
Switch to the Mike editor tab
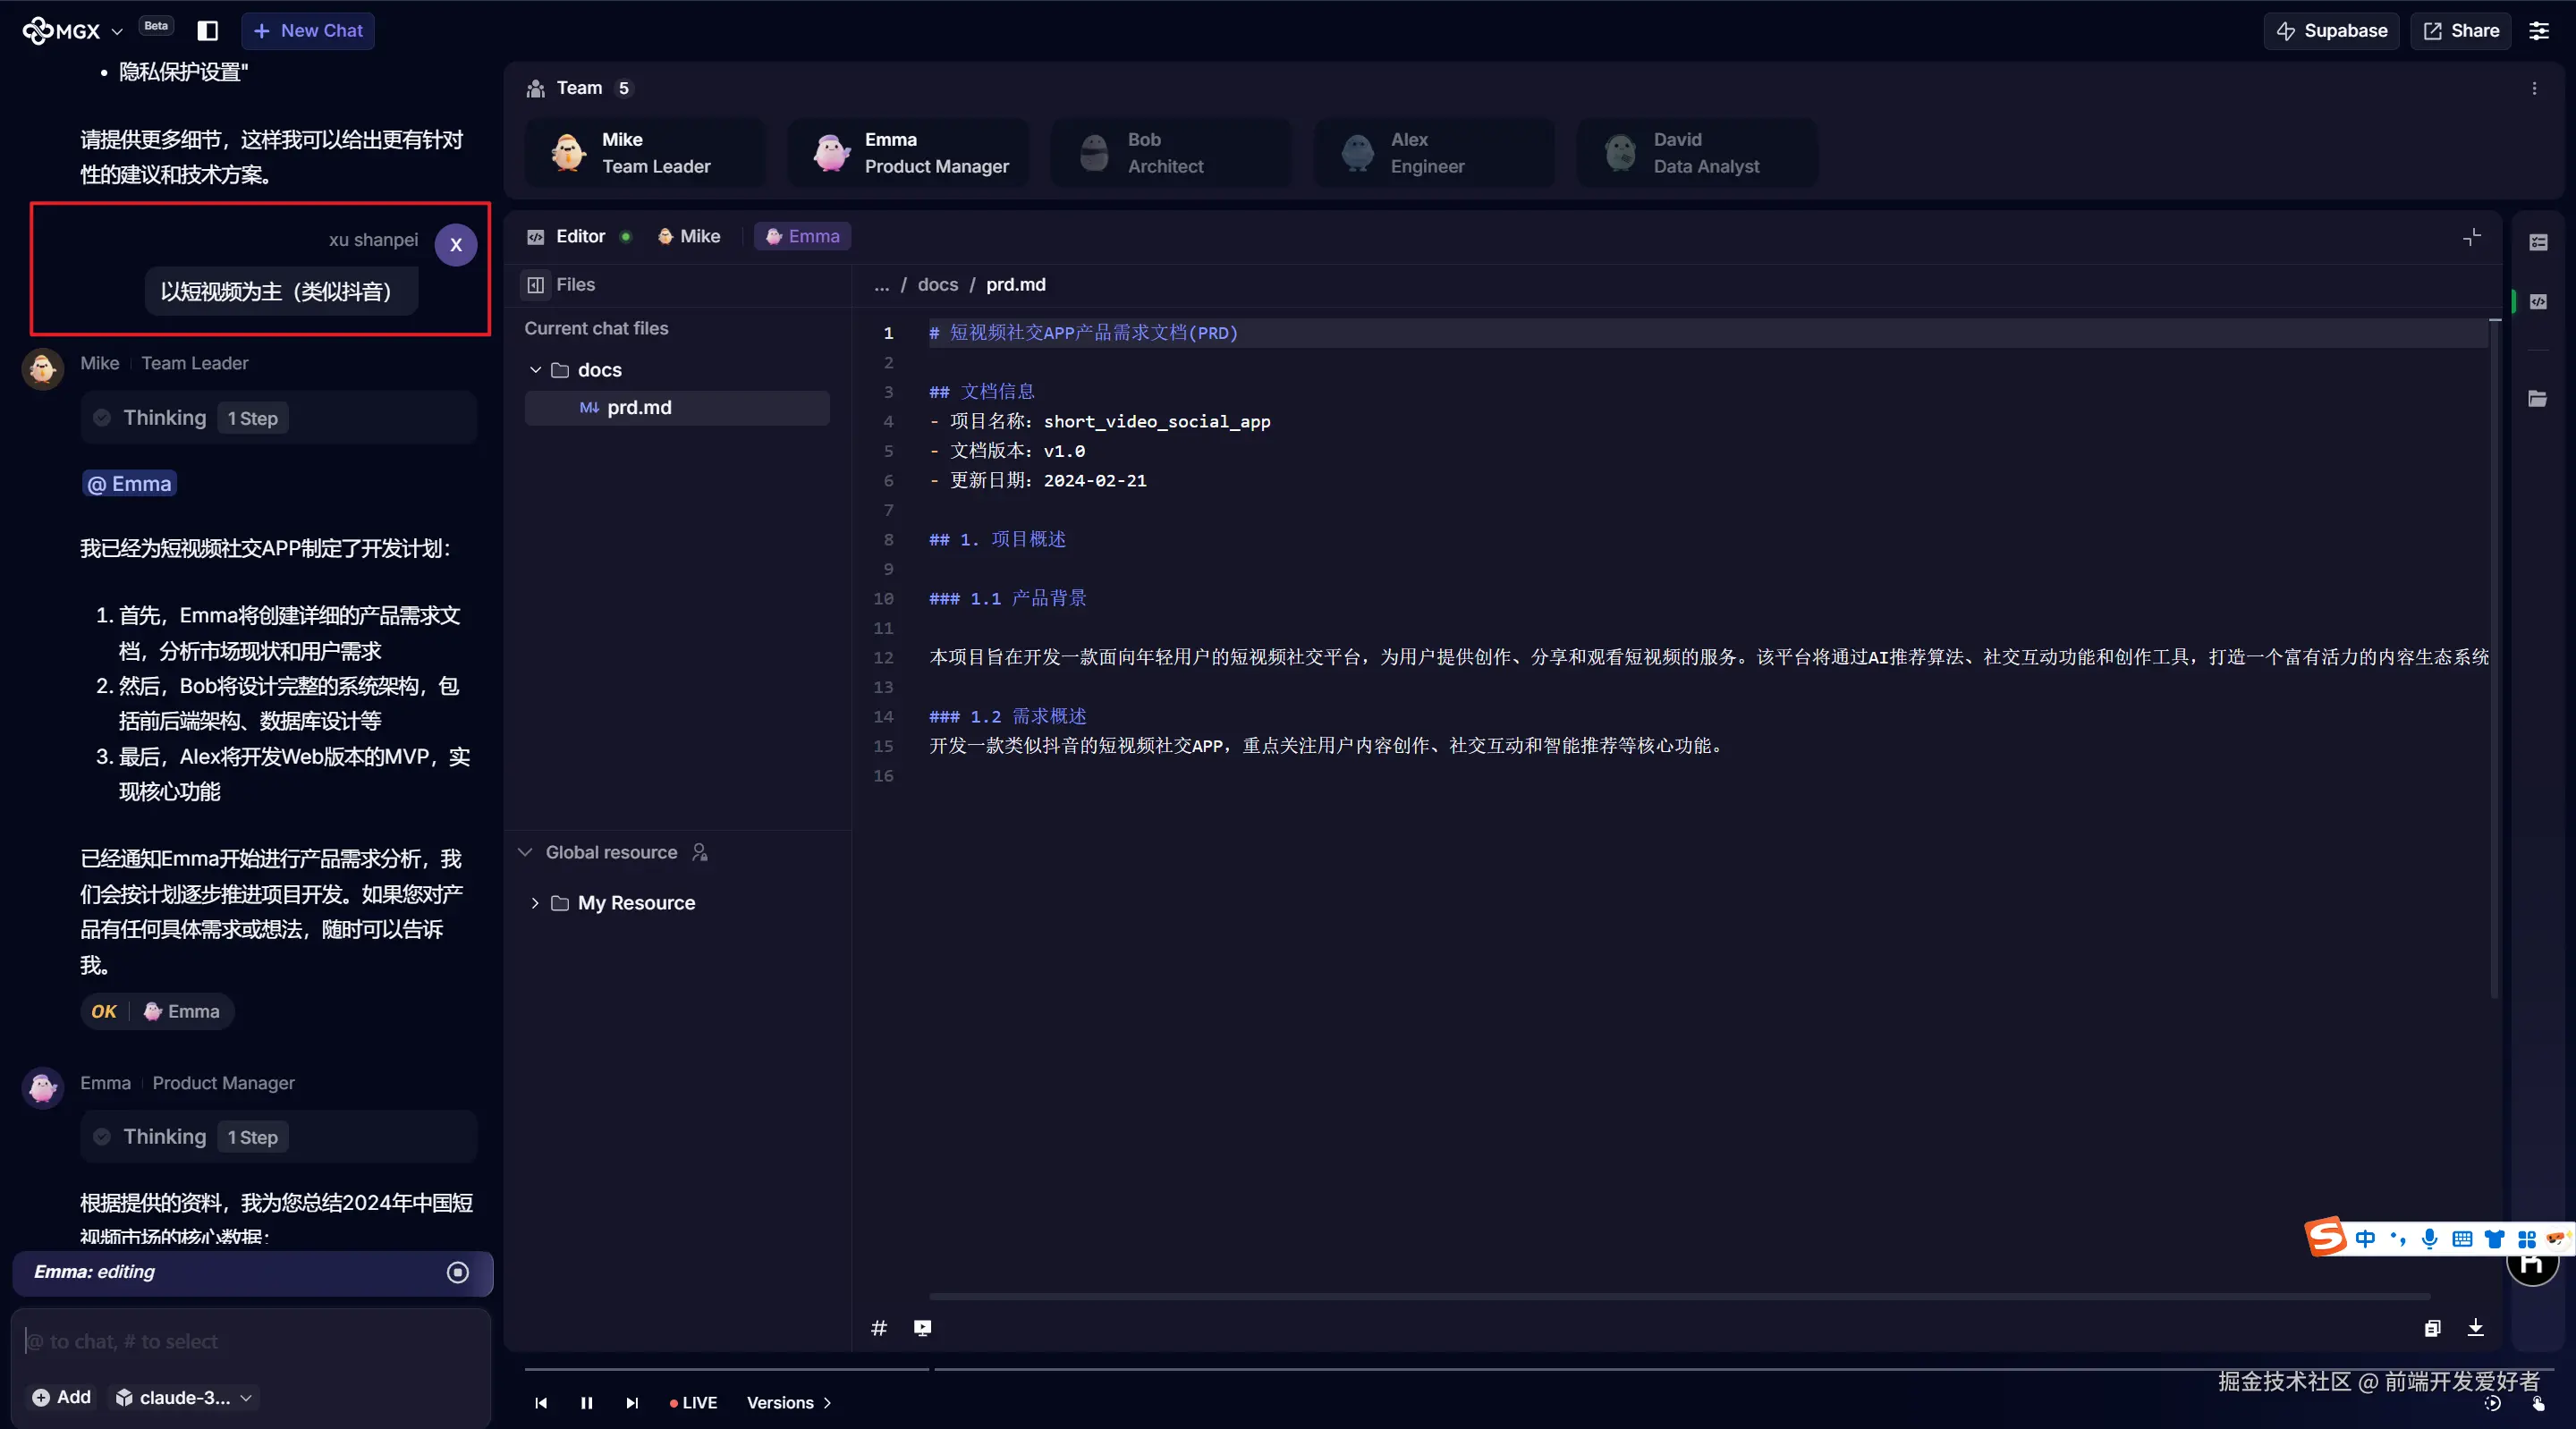[689, 237]
